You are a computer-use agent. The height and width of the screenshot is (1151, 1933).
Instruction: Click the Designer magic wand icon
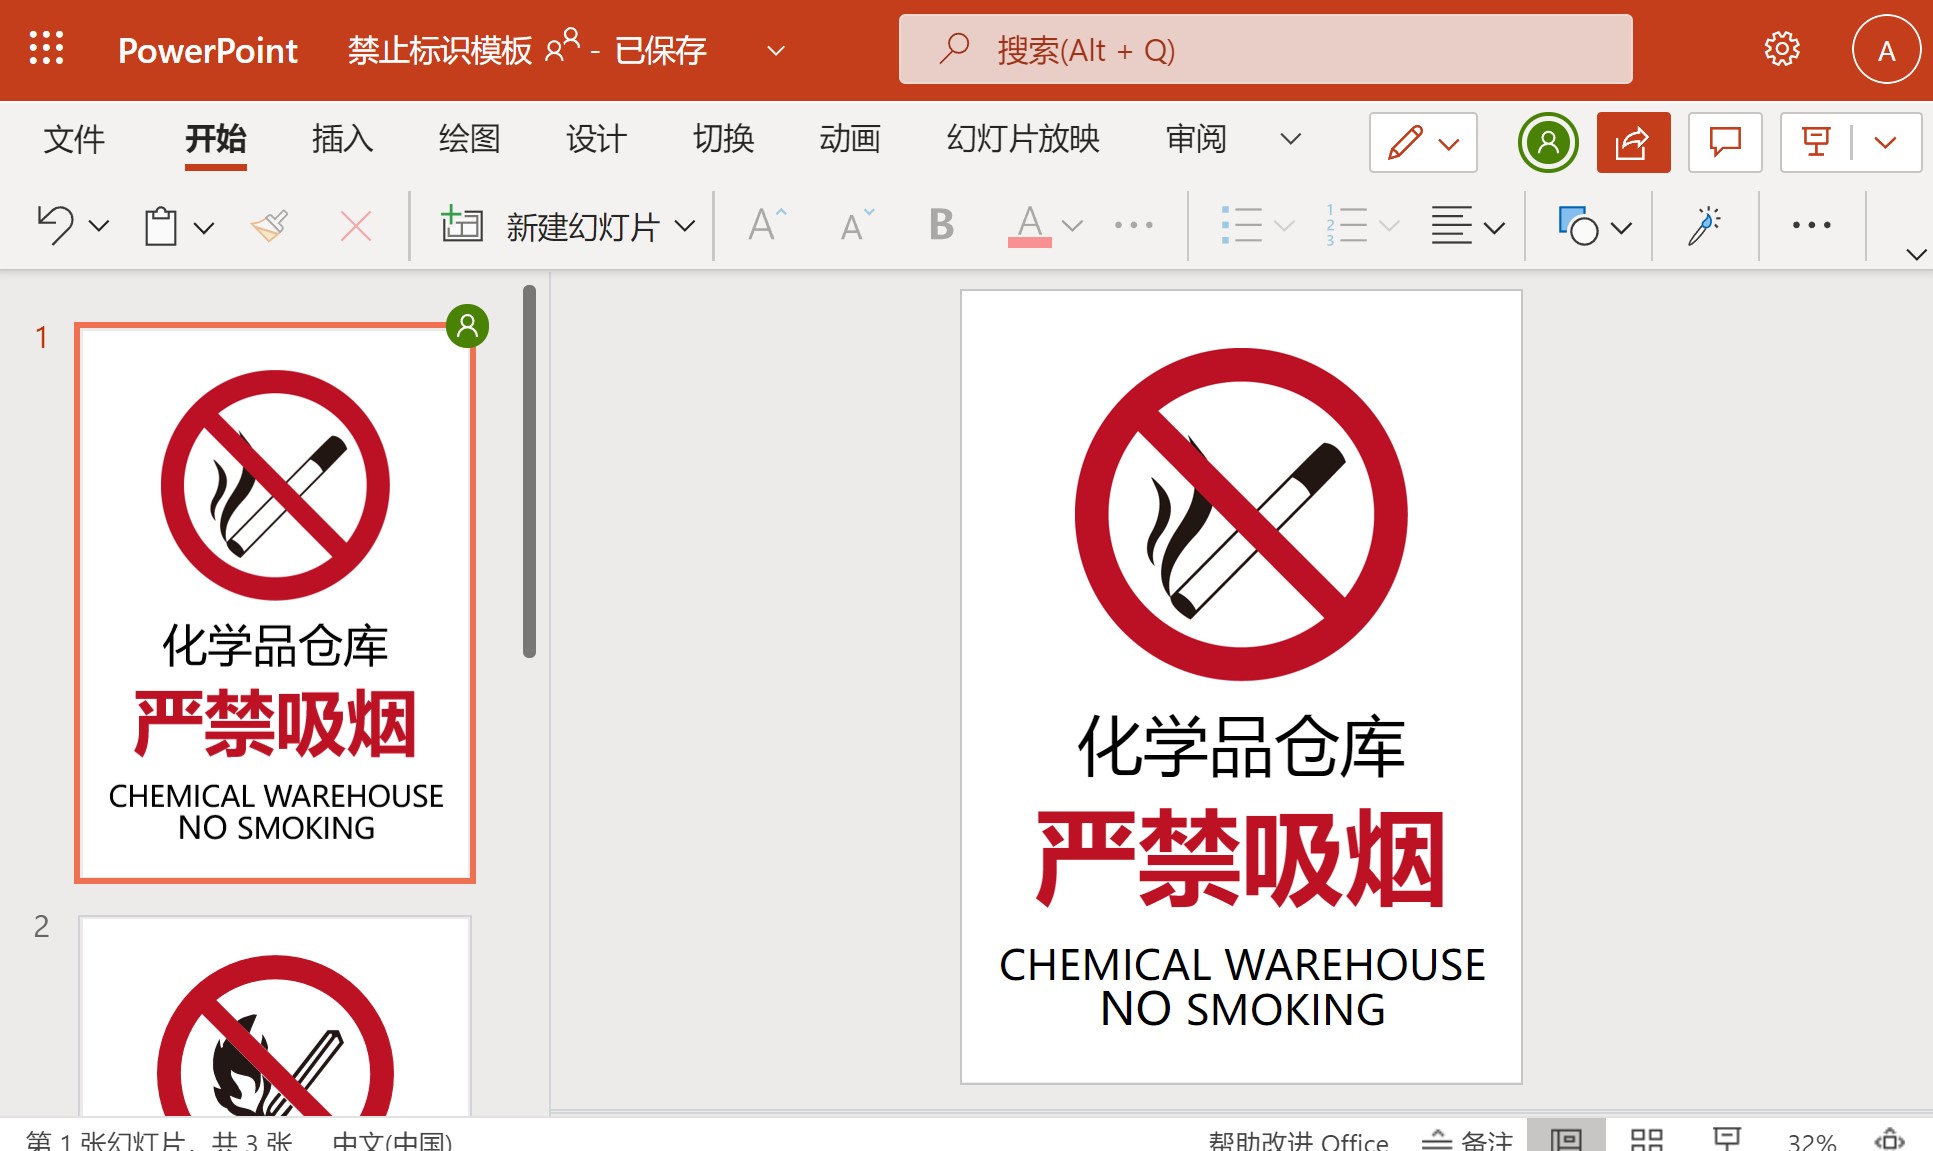pos(1704,226)
